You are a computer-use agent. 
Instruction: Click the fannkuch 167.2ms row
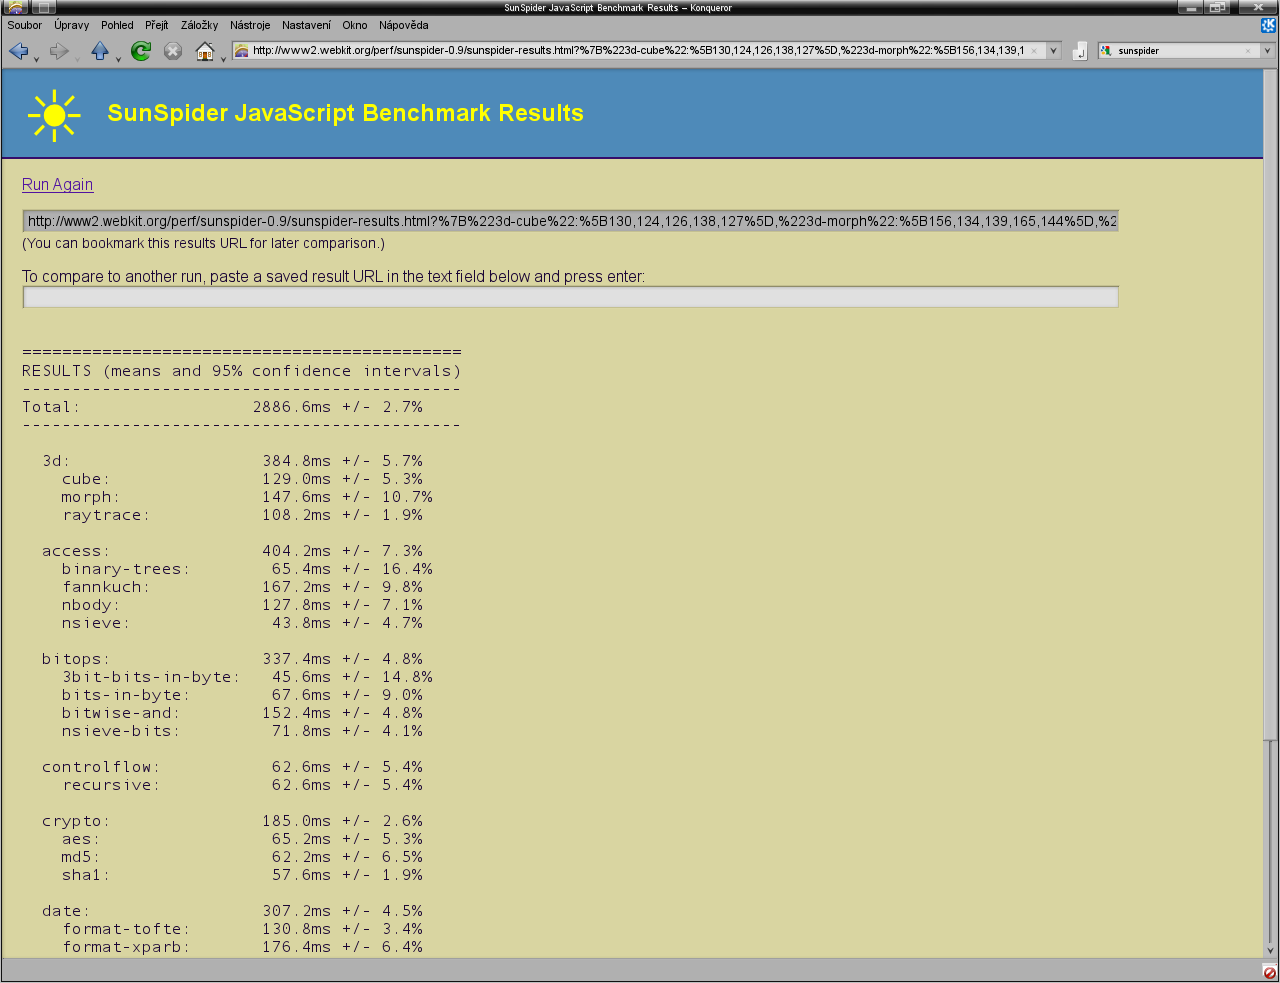click(x=242, y=587)
